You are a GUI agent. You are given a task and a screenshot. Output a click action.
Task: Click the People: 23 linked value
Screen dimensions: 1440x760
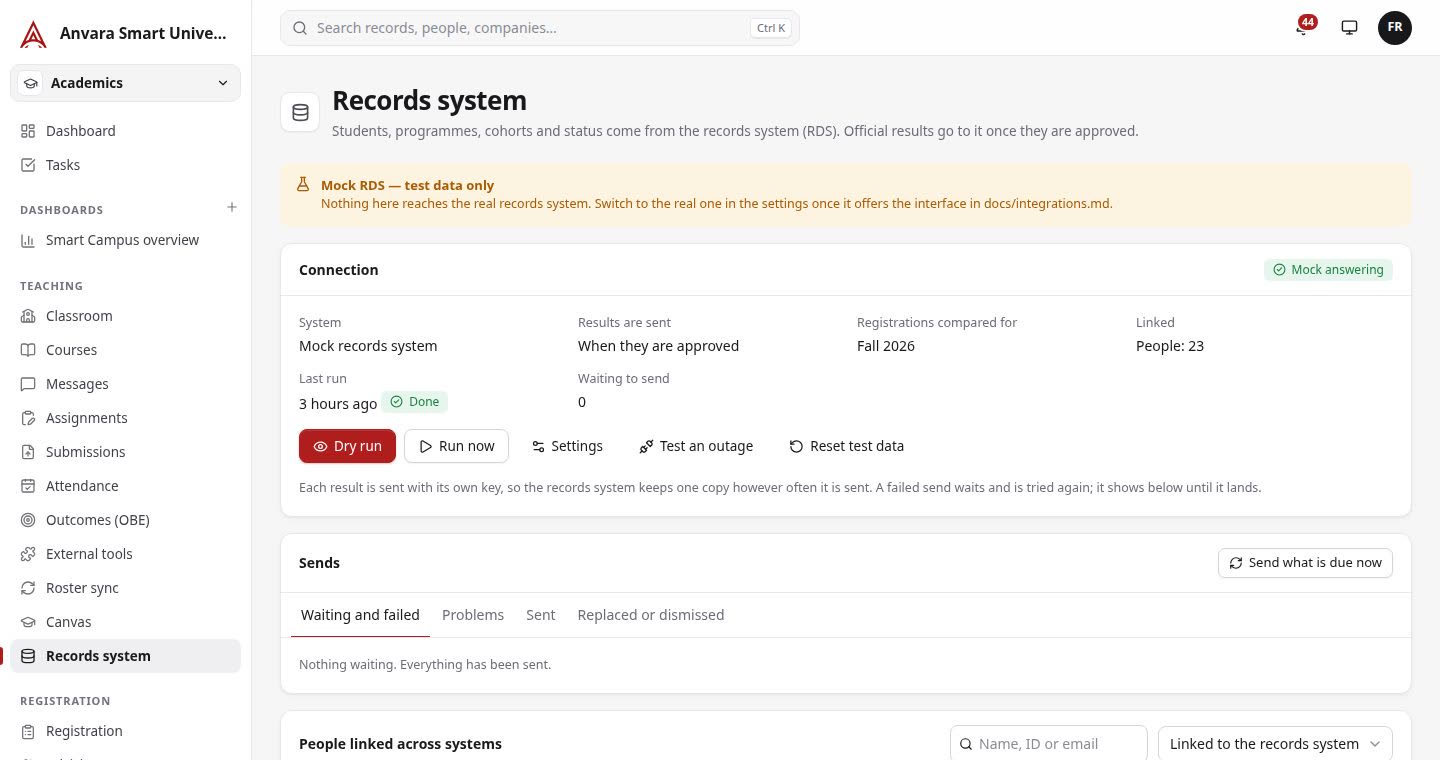click(1170, 346)
